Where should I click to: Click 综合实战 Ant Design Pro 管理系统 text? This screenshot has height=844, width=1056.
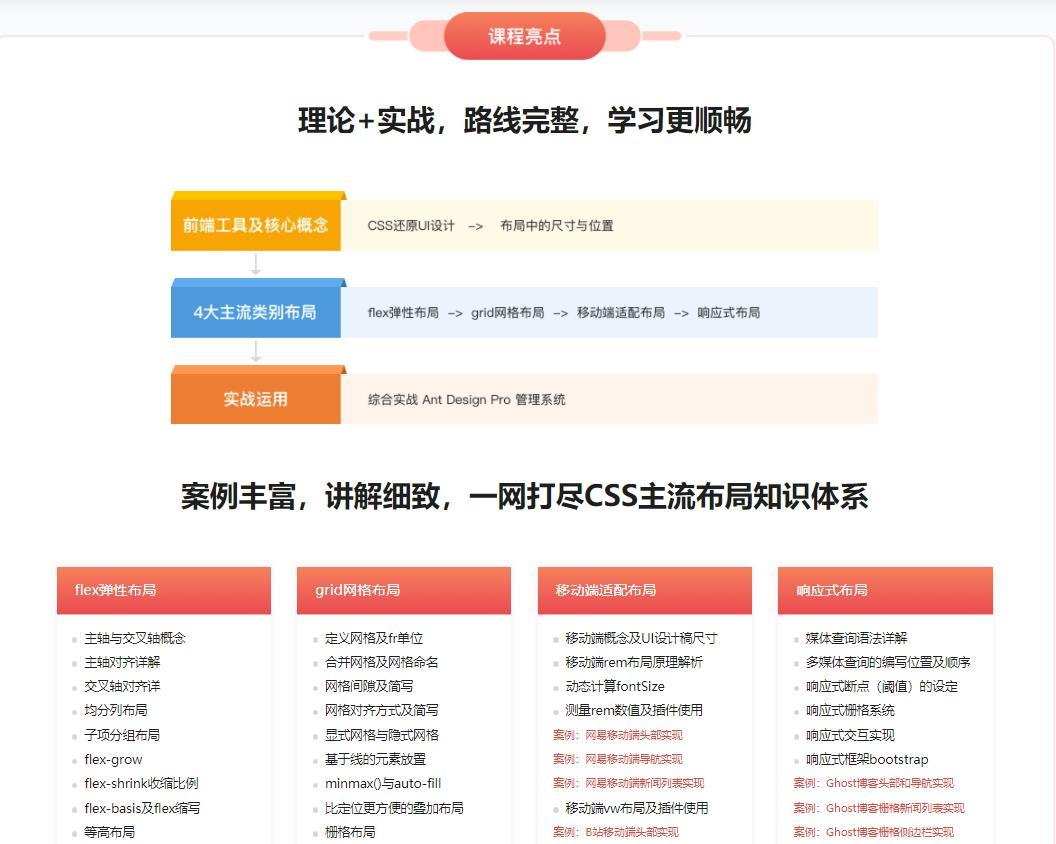pos(466,400)
